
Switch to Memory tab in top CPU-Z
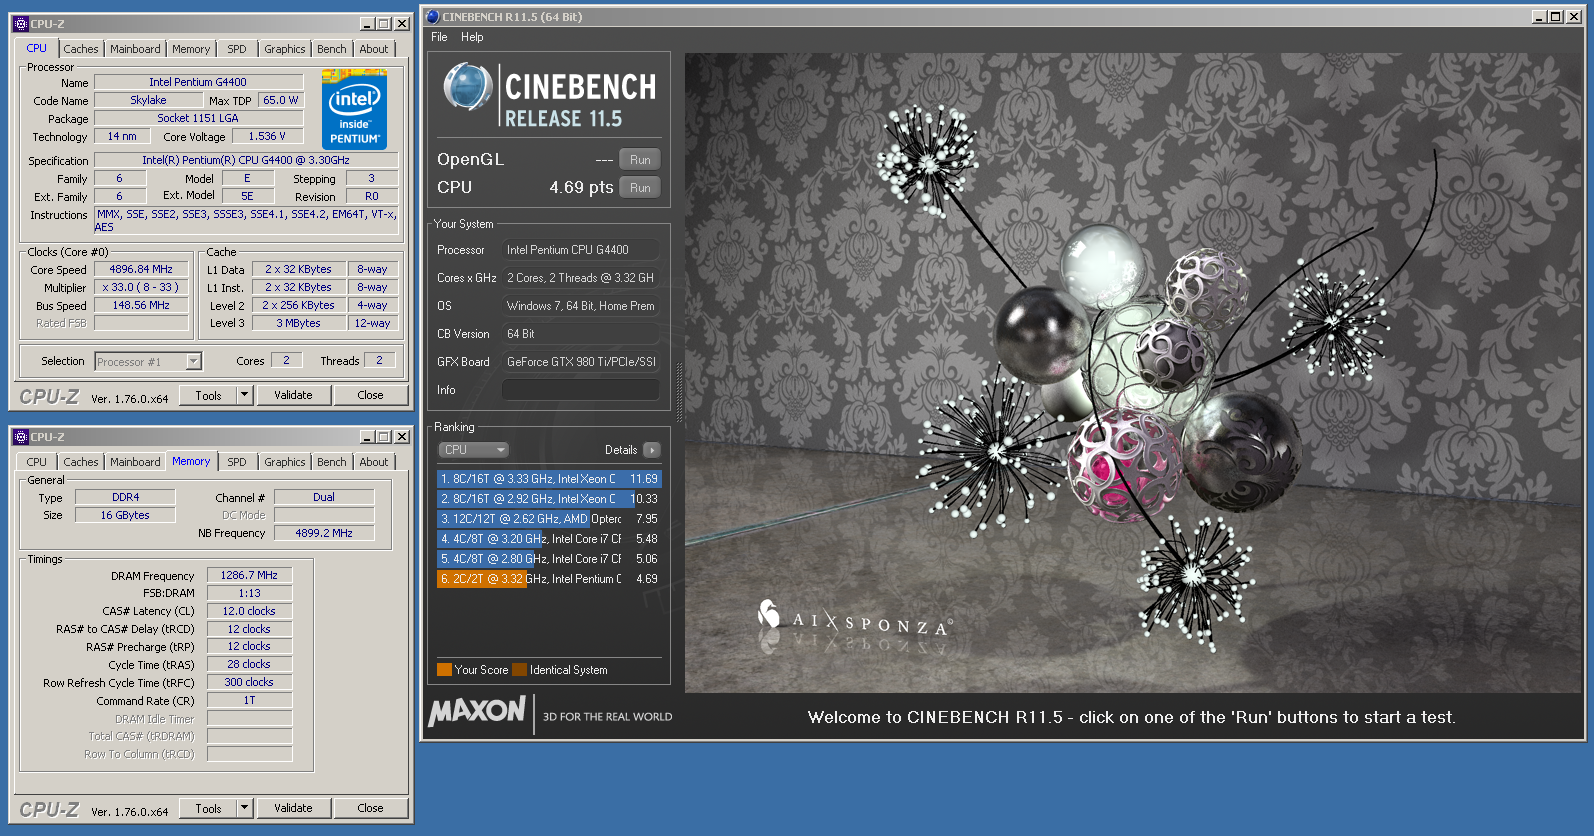point(191,49)
